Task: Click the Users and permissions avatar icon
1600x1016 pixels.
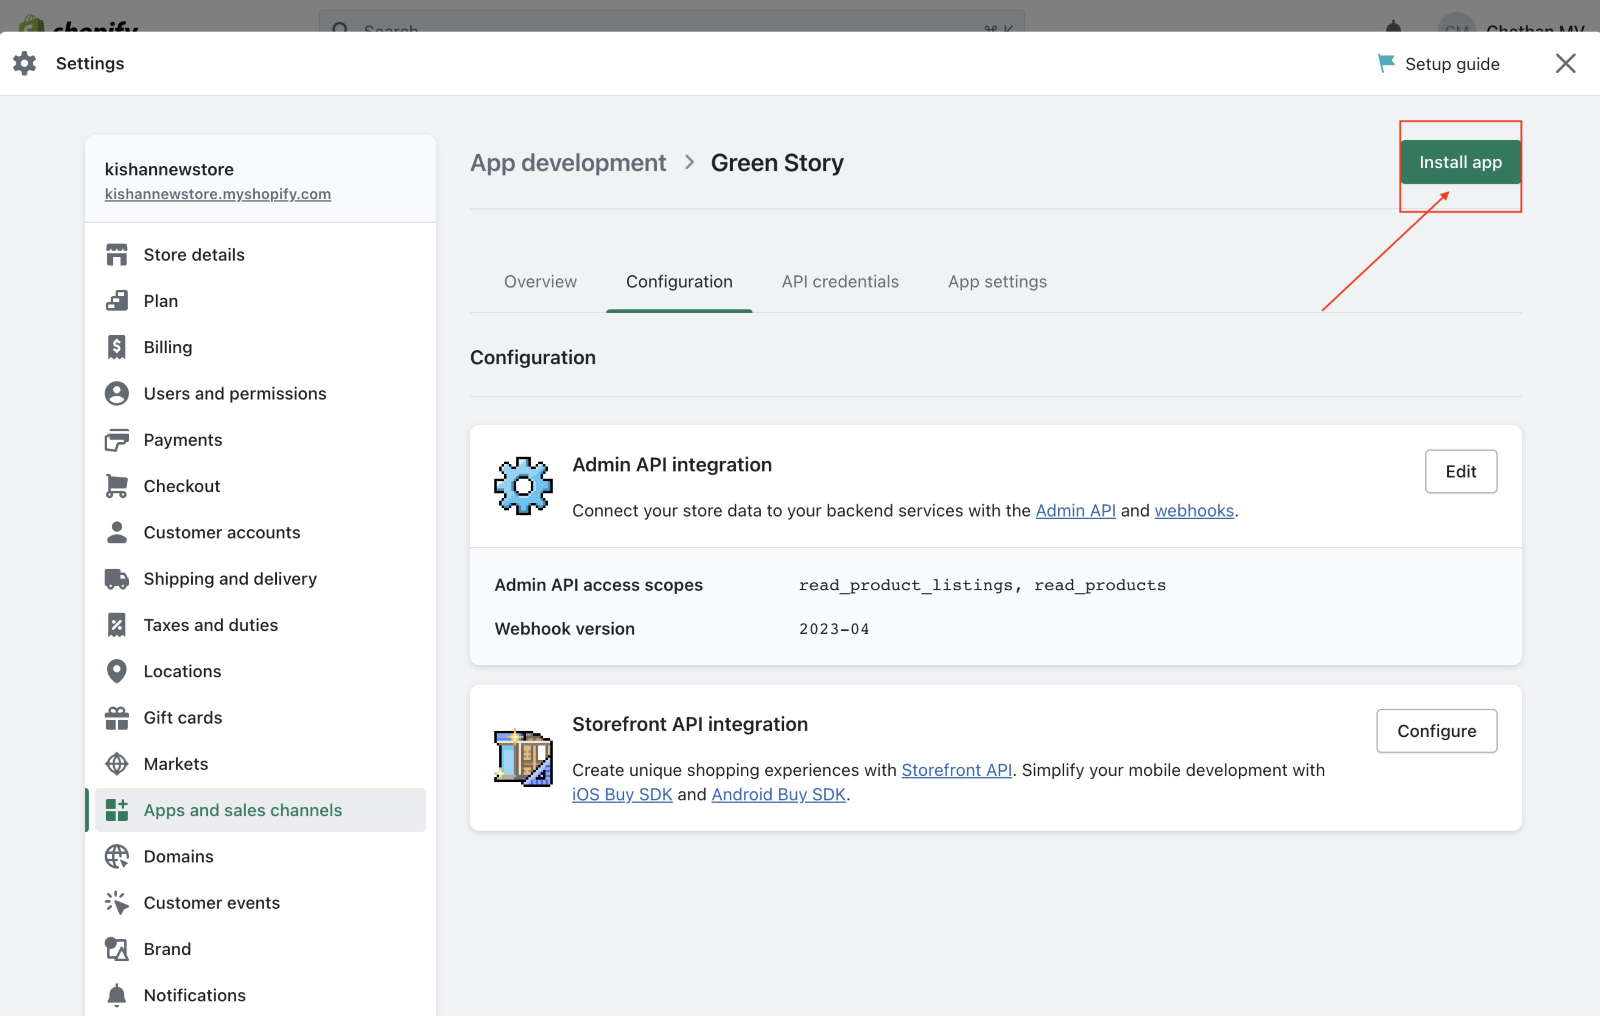Action: [x=117, y=394]
